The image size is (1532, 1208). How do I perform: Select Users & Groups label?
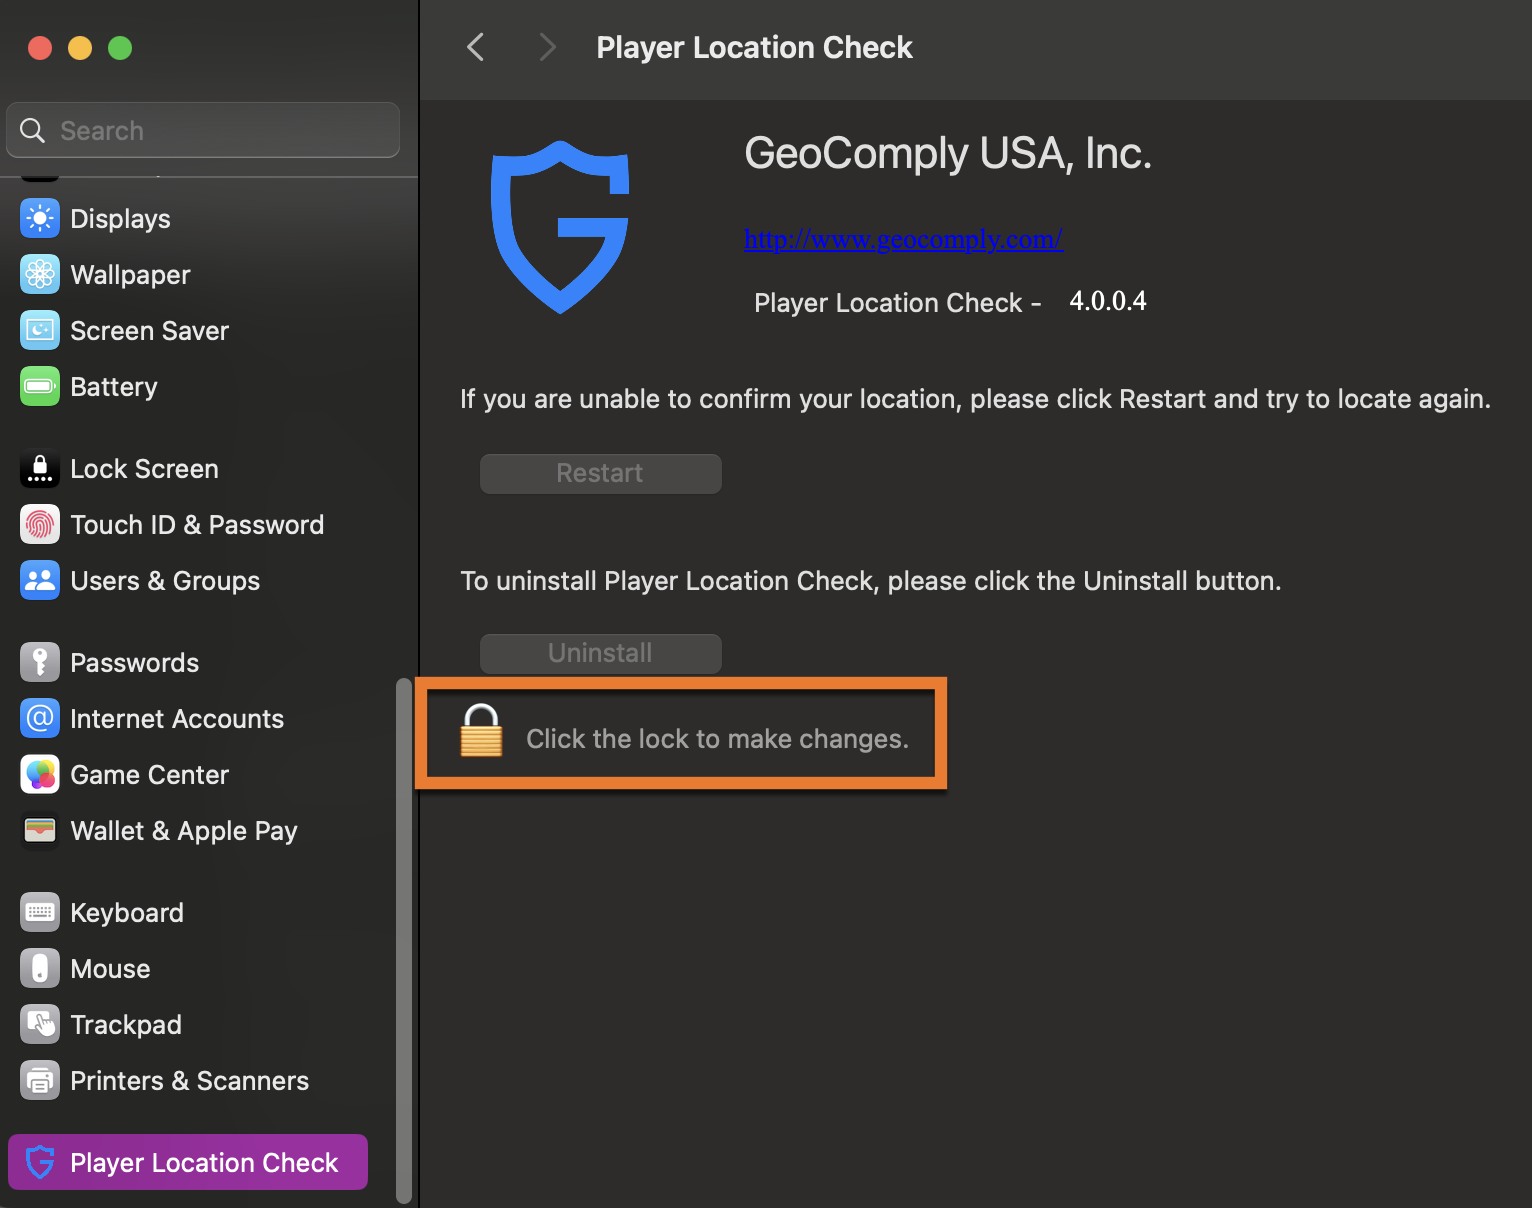coord(165,581)
